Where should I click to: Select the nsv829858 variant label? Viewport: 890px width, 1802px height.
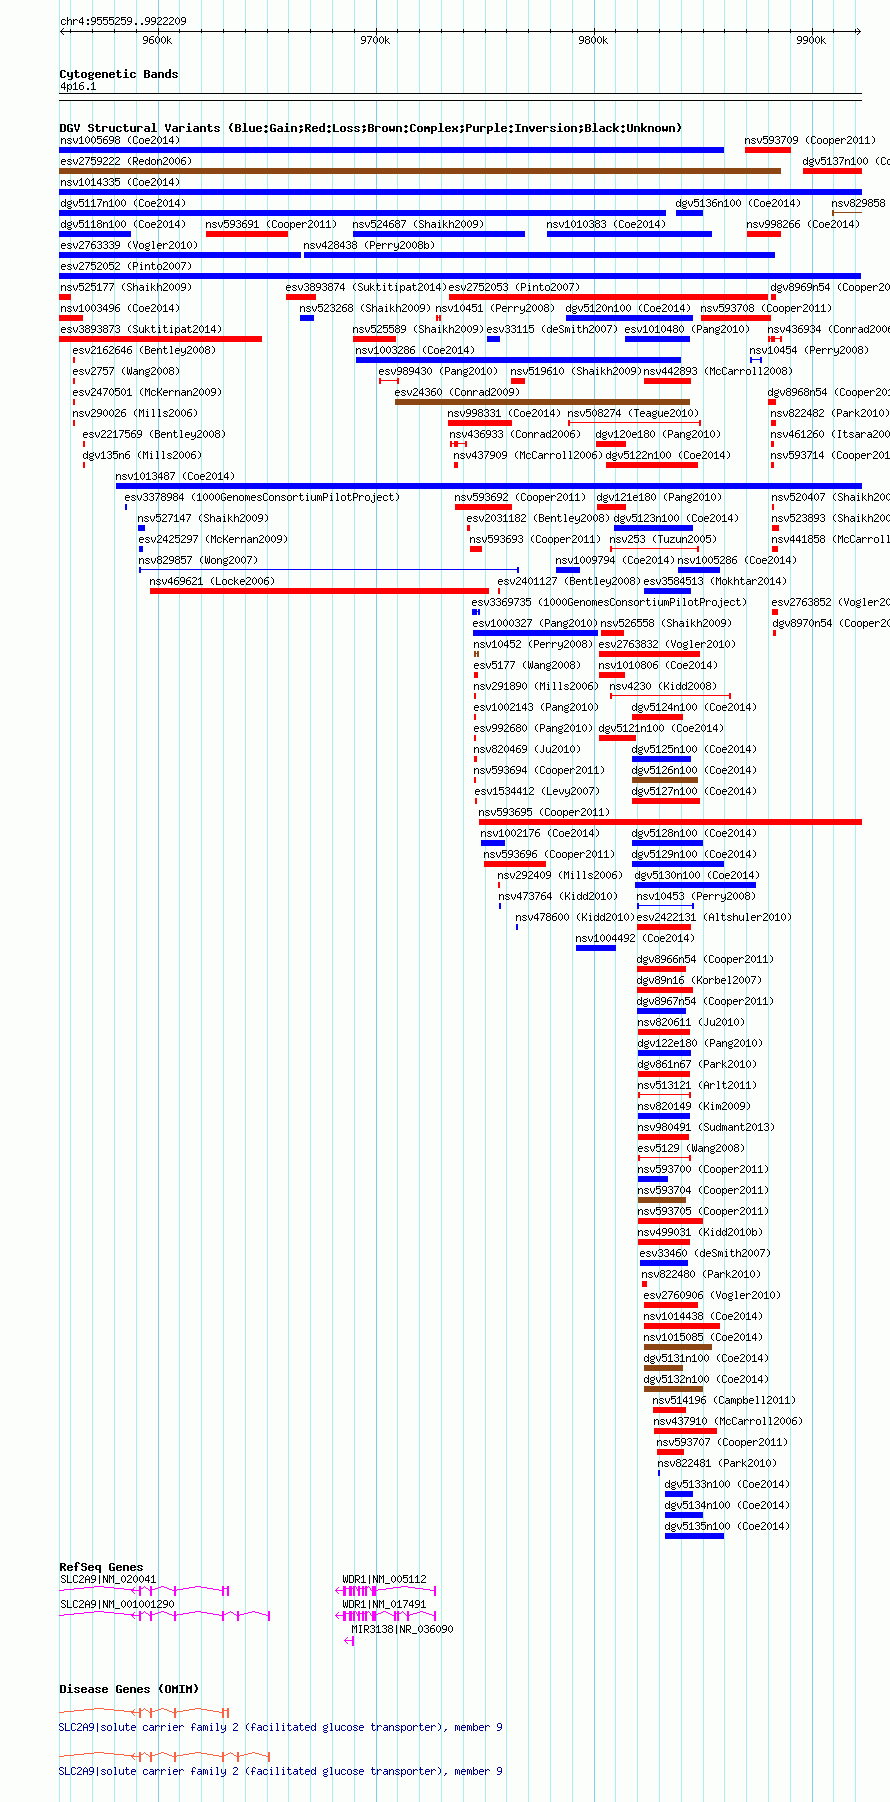(x=858, y=203)
